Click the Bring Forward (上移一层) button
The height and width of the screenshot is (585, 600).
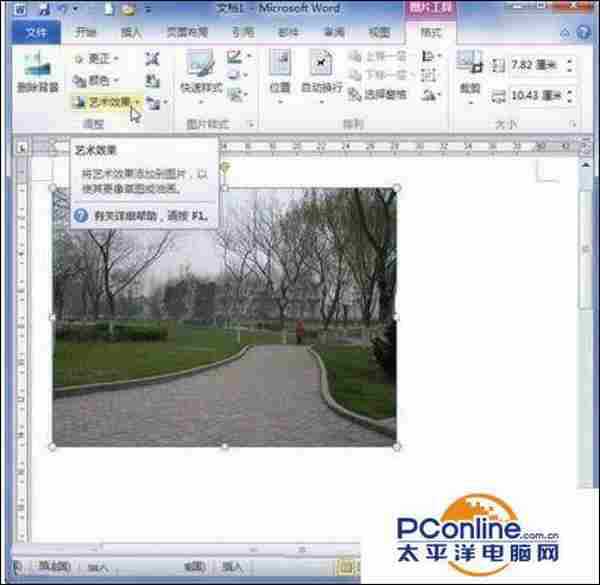(381, 57)
